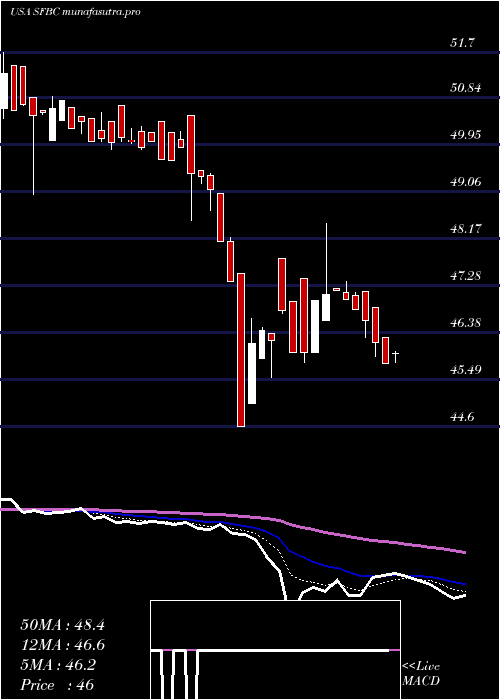Click the 'Price : 46' readout

[57, 685]
